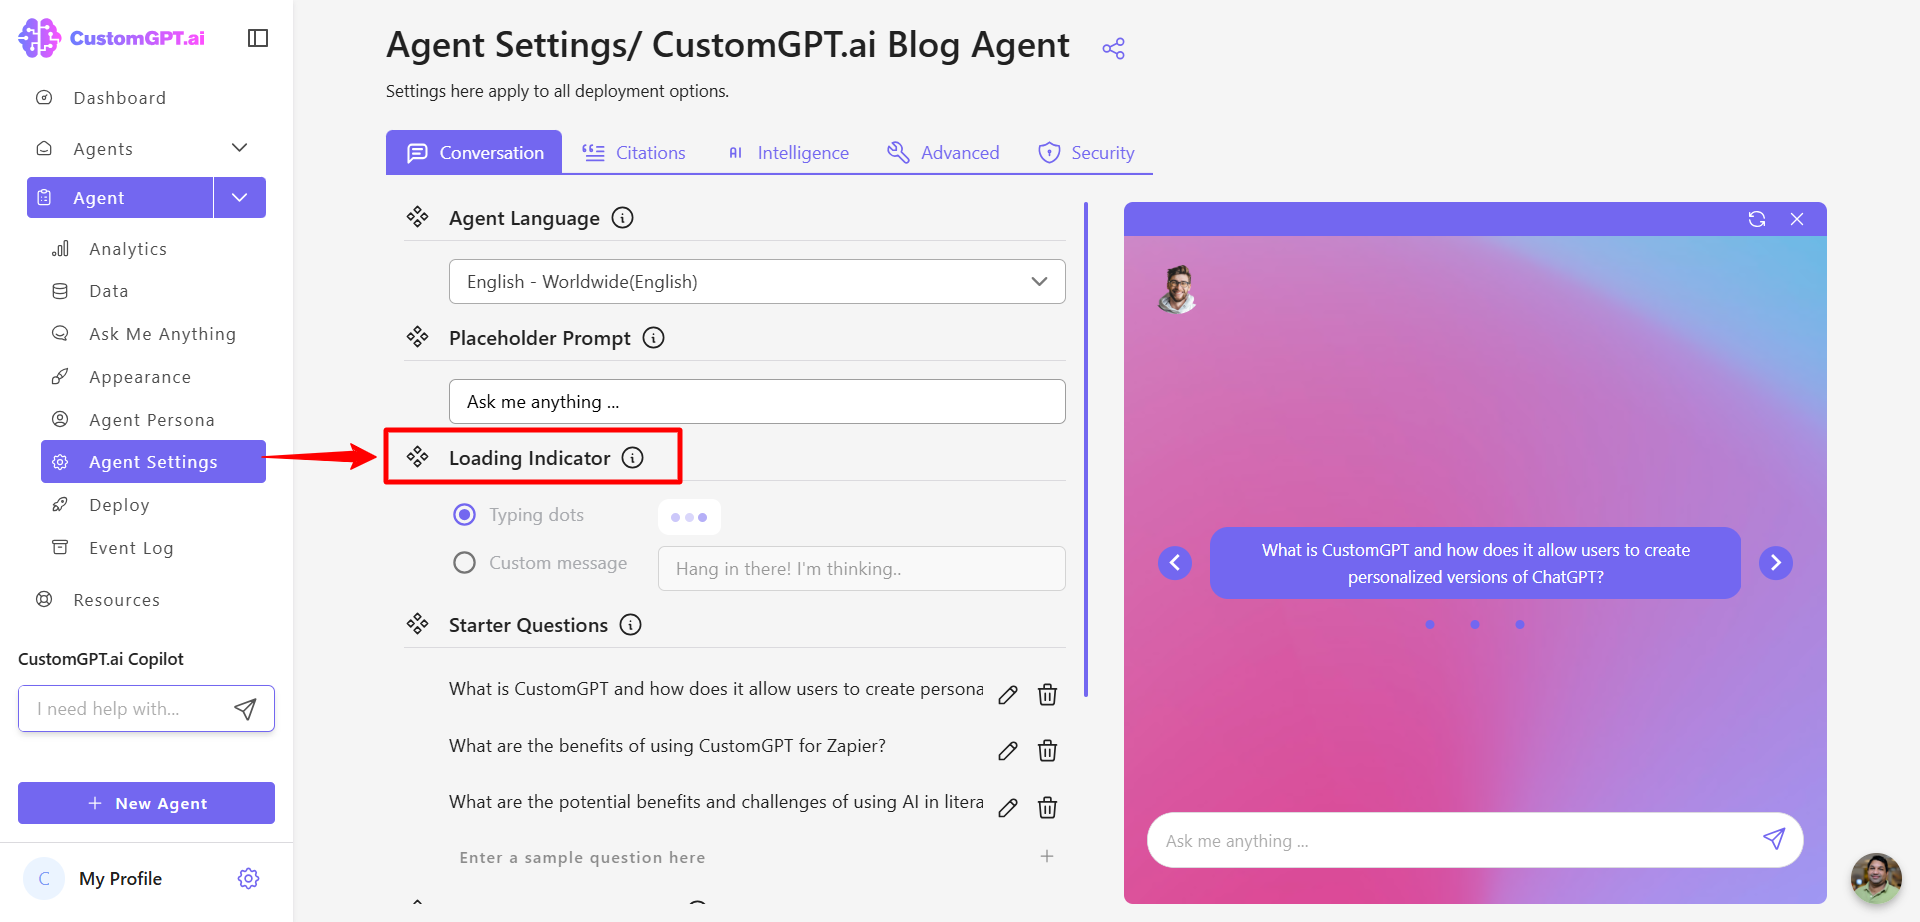
Task: Show next starter question in preview
Action: (x=1776, y=563)
